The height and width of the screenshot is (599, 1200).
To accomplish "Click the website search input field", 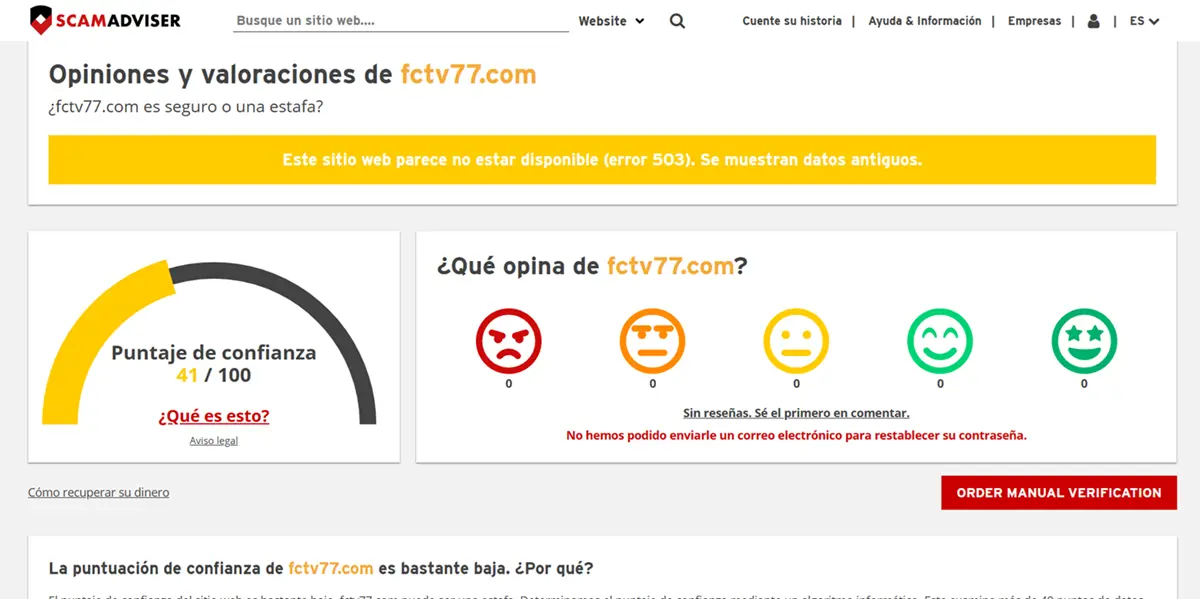I will point(400,20).
